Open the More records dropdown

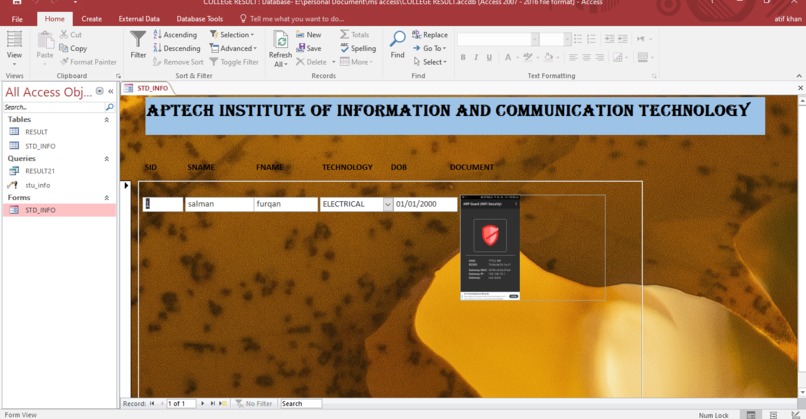[356, 62]
